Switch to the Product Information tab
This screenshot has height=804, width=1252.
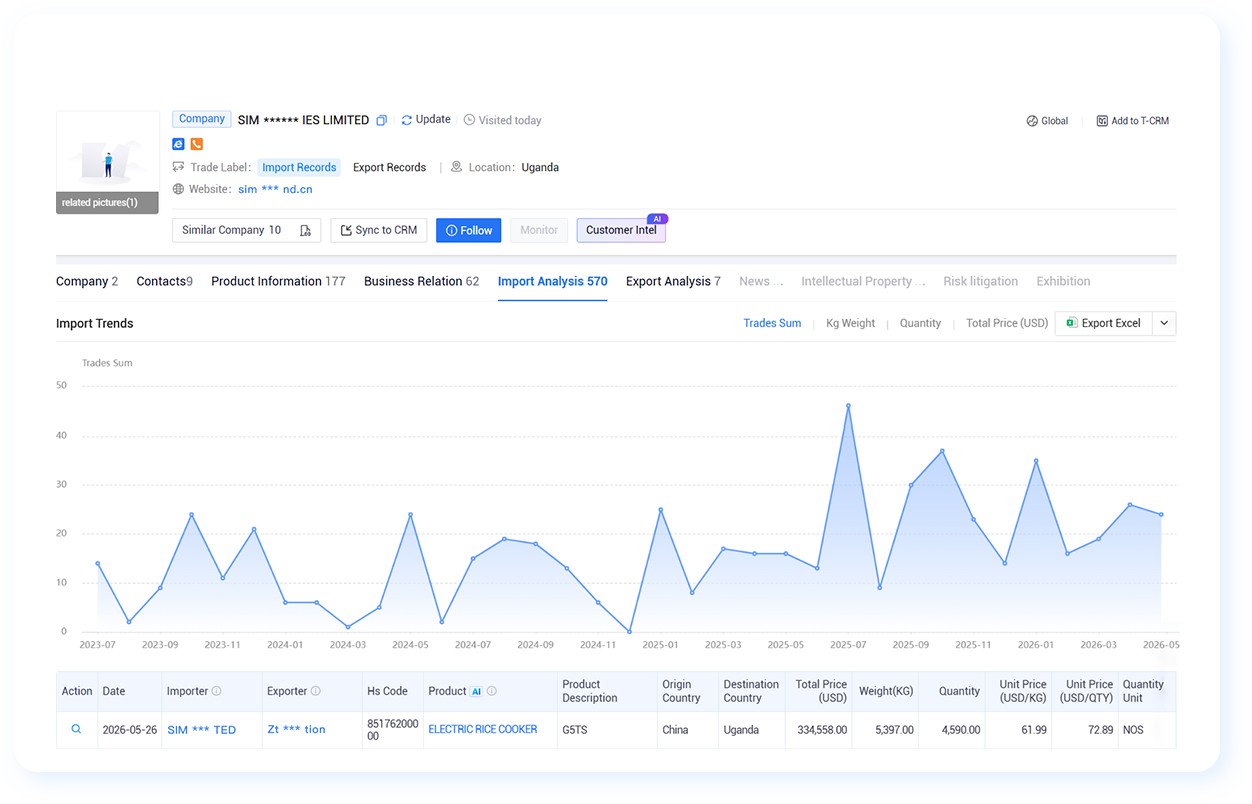click(x=278, y=281)
